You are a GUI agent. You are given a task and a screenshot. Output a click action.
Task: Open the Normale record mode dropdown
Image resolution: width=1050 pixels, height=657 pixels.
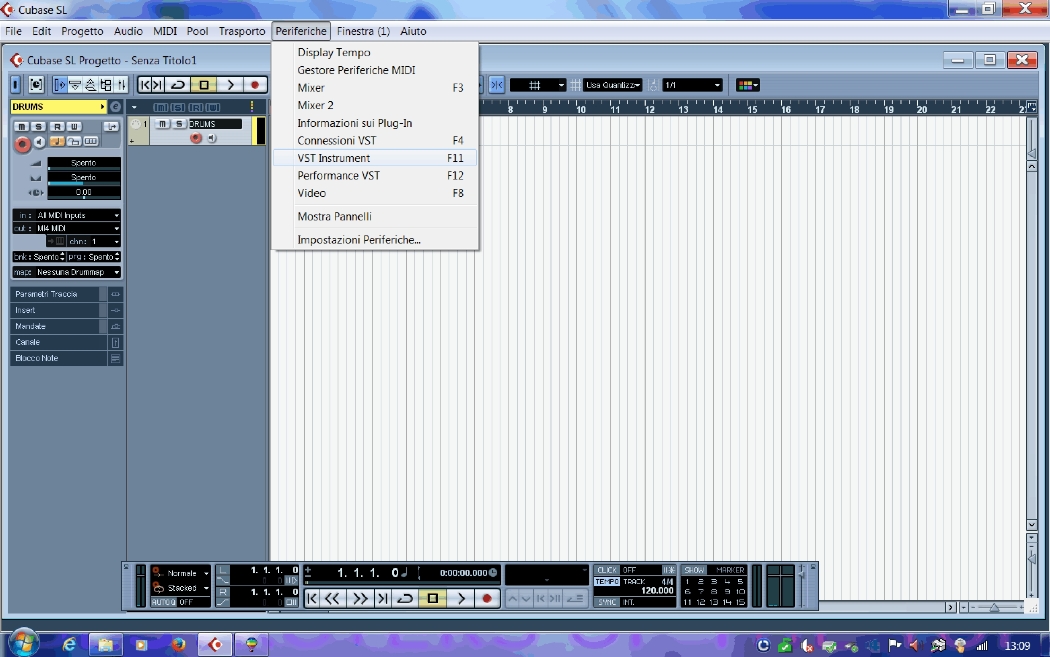pos(181,573)
